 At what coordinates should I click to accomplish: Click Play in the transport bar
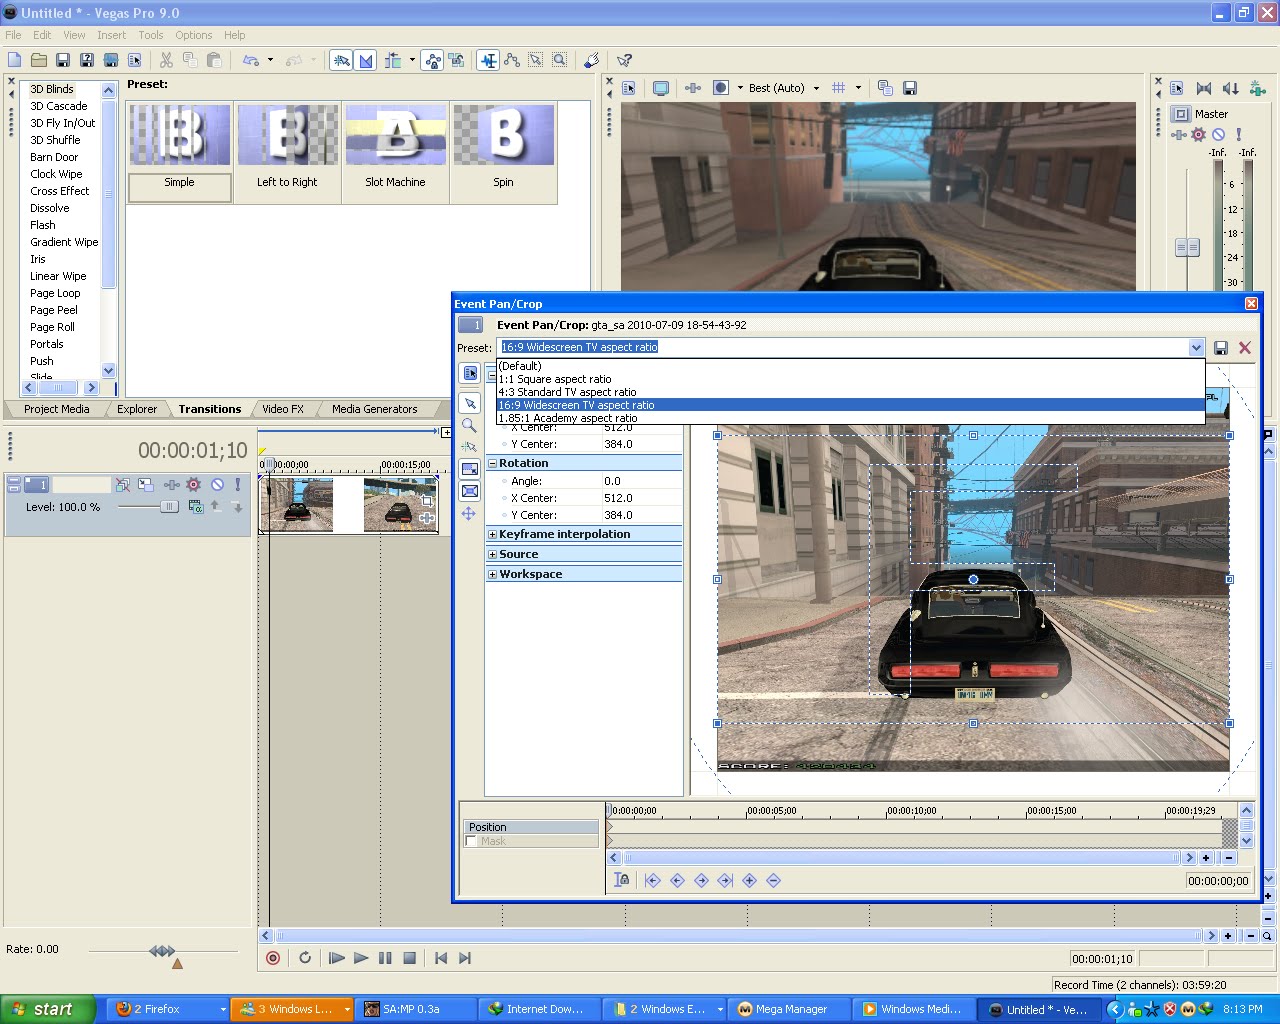tap(361, 958)
